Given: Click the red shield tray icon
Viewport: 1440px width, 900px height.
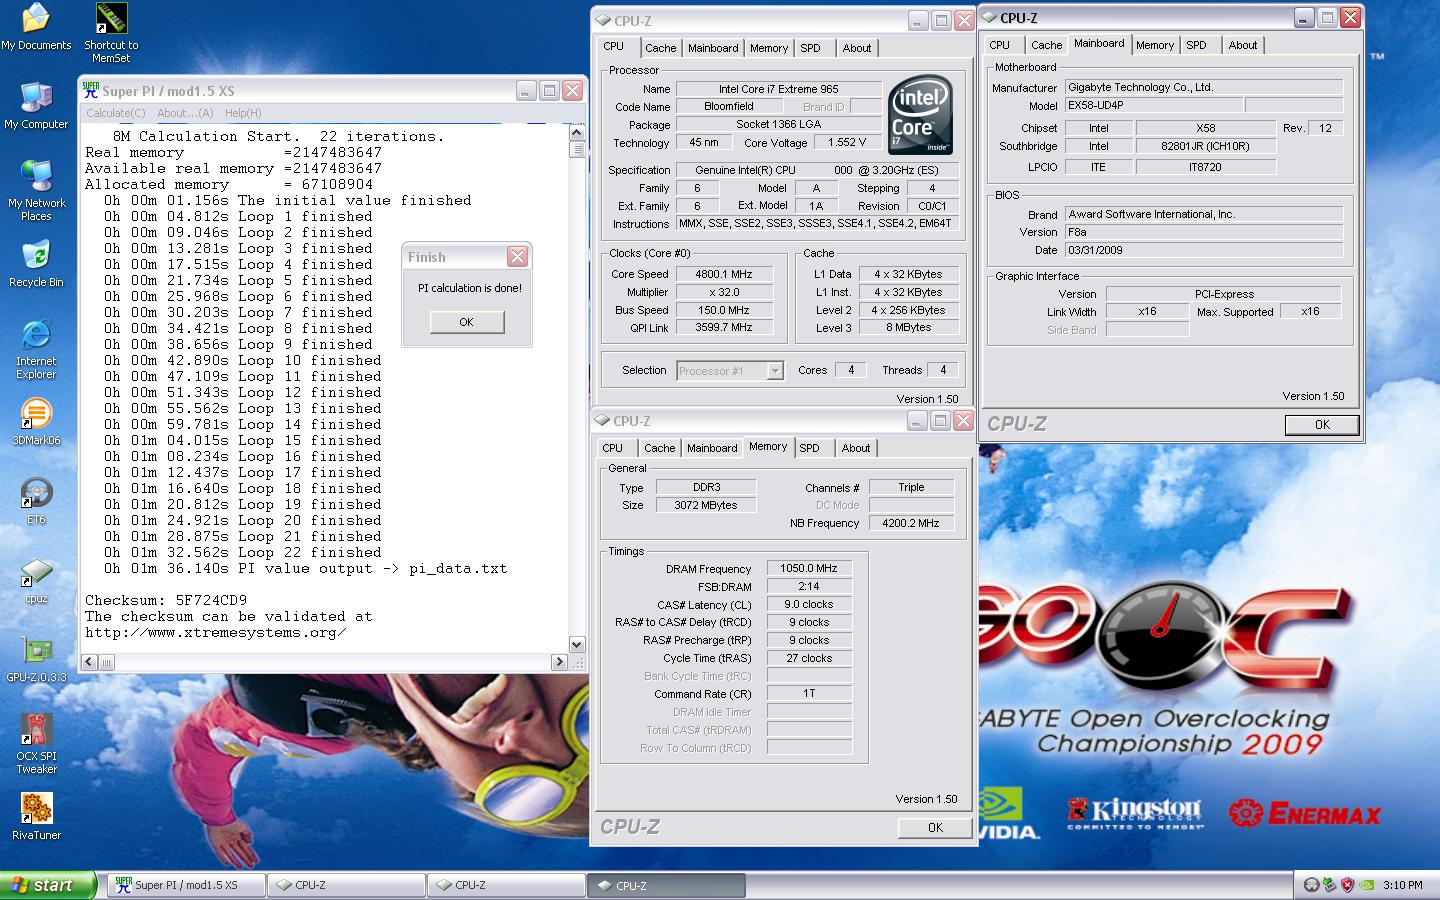Looking at the screenshot, I should (1347, 885).
